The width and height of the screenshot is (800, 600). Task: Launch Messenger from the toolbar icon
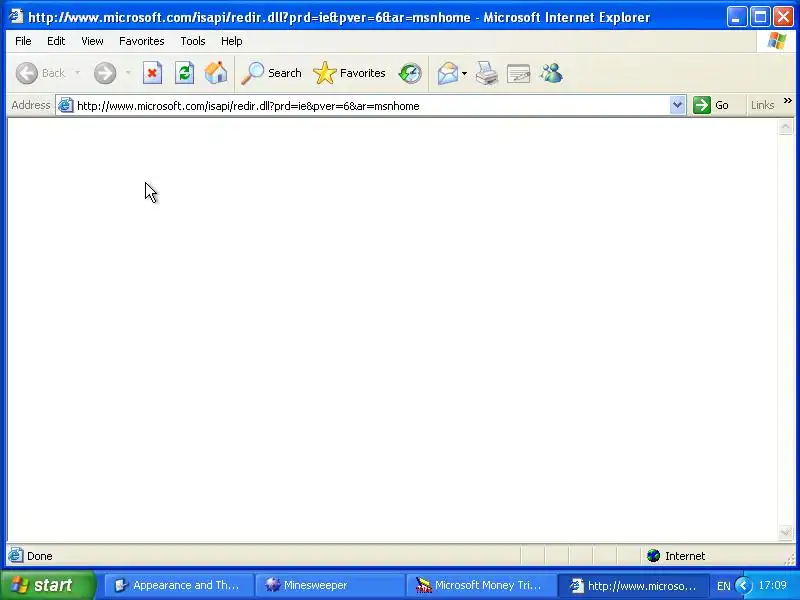tap(551, 73)
